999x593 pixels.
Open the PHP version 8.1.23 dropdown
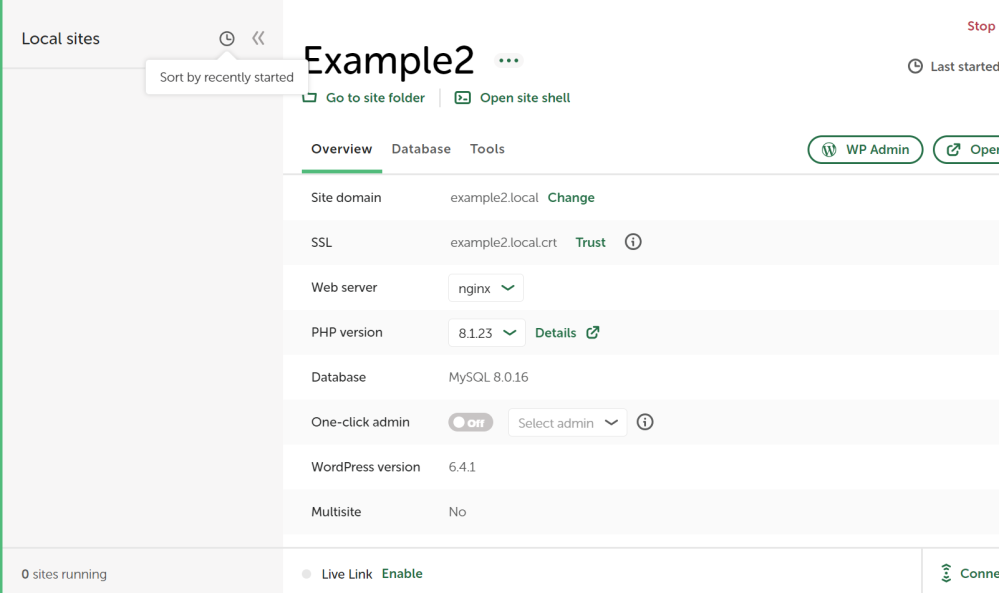(x=487, y=332)
